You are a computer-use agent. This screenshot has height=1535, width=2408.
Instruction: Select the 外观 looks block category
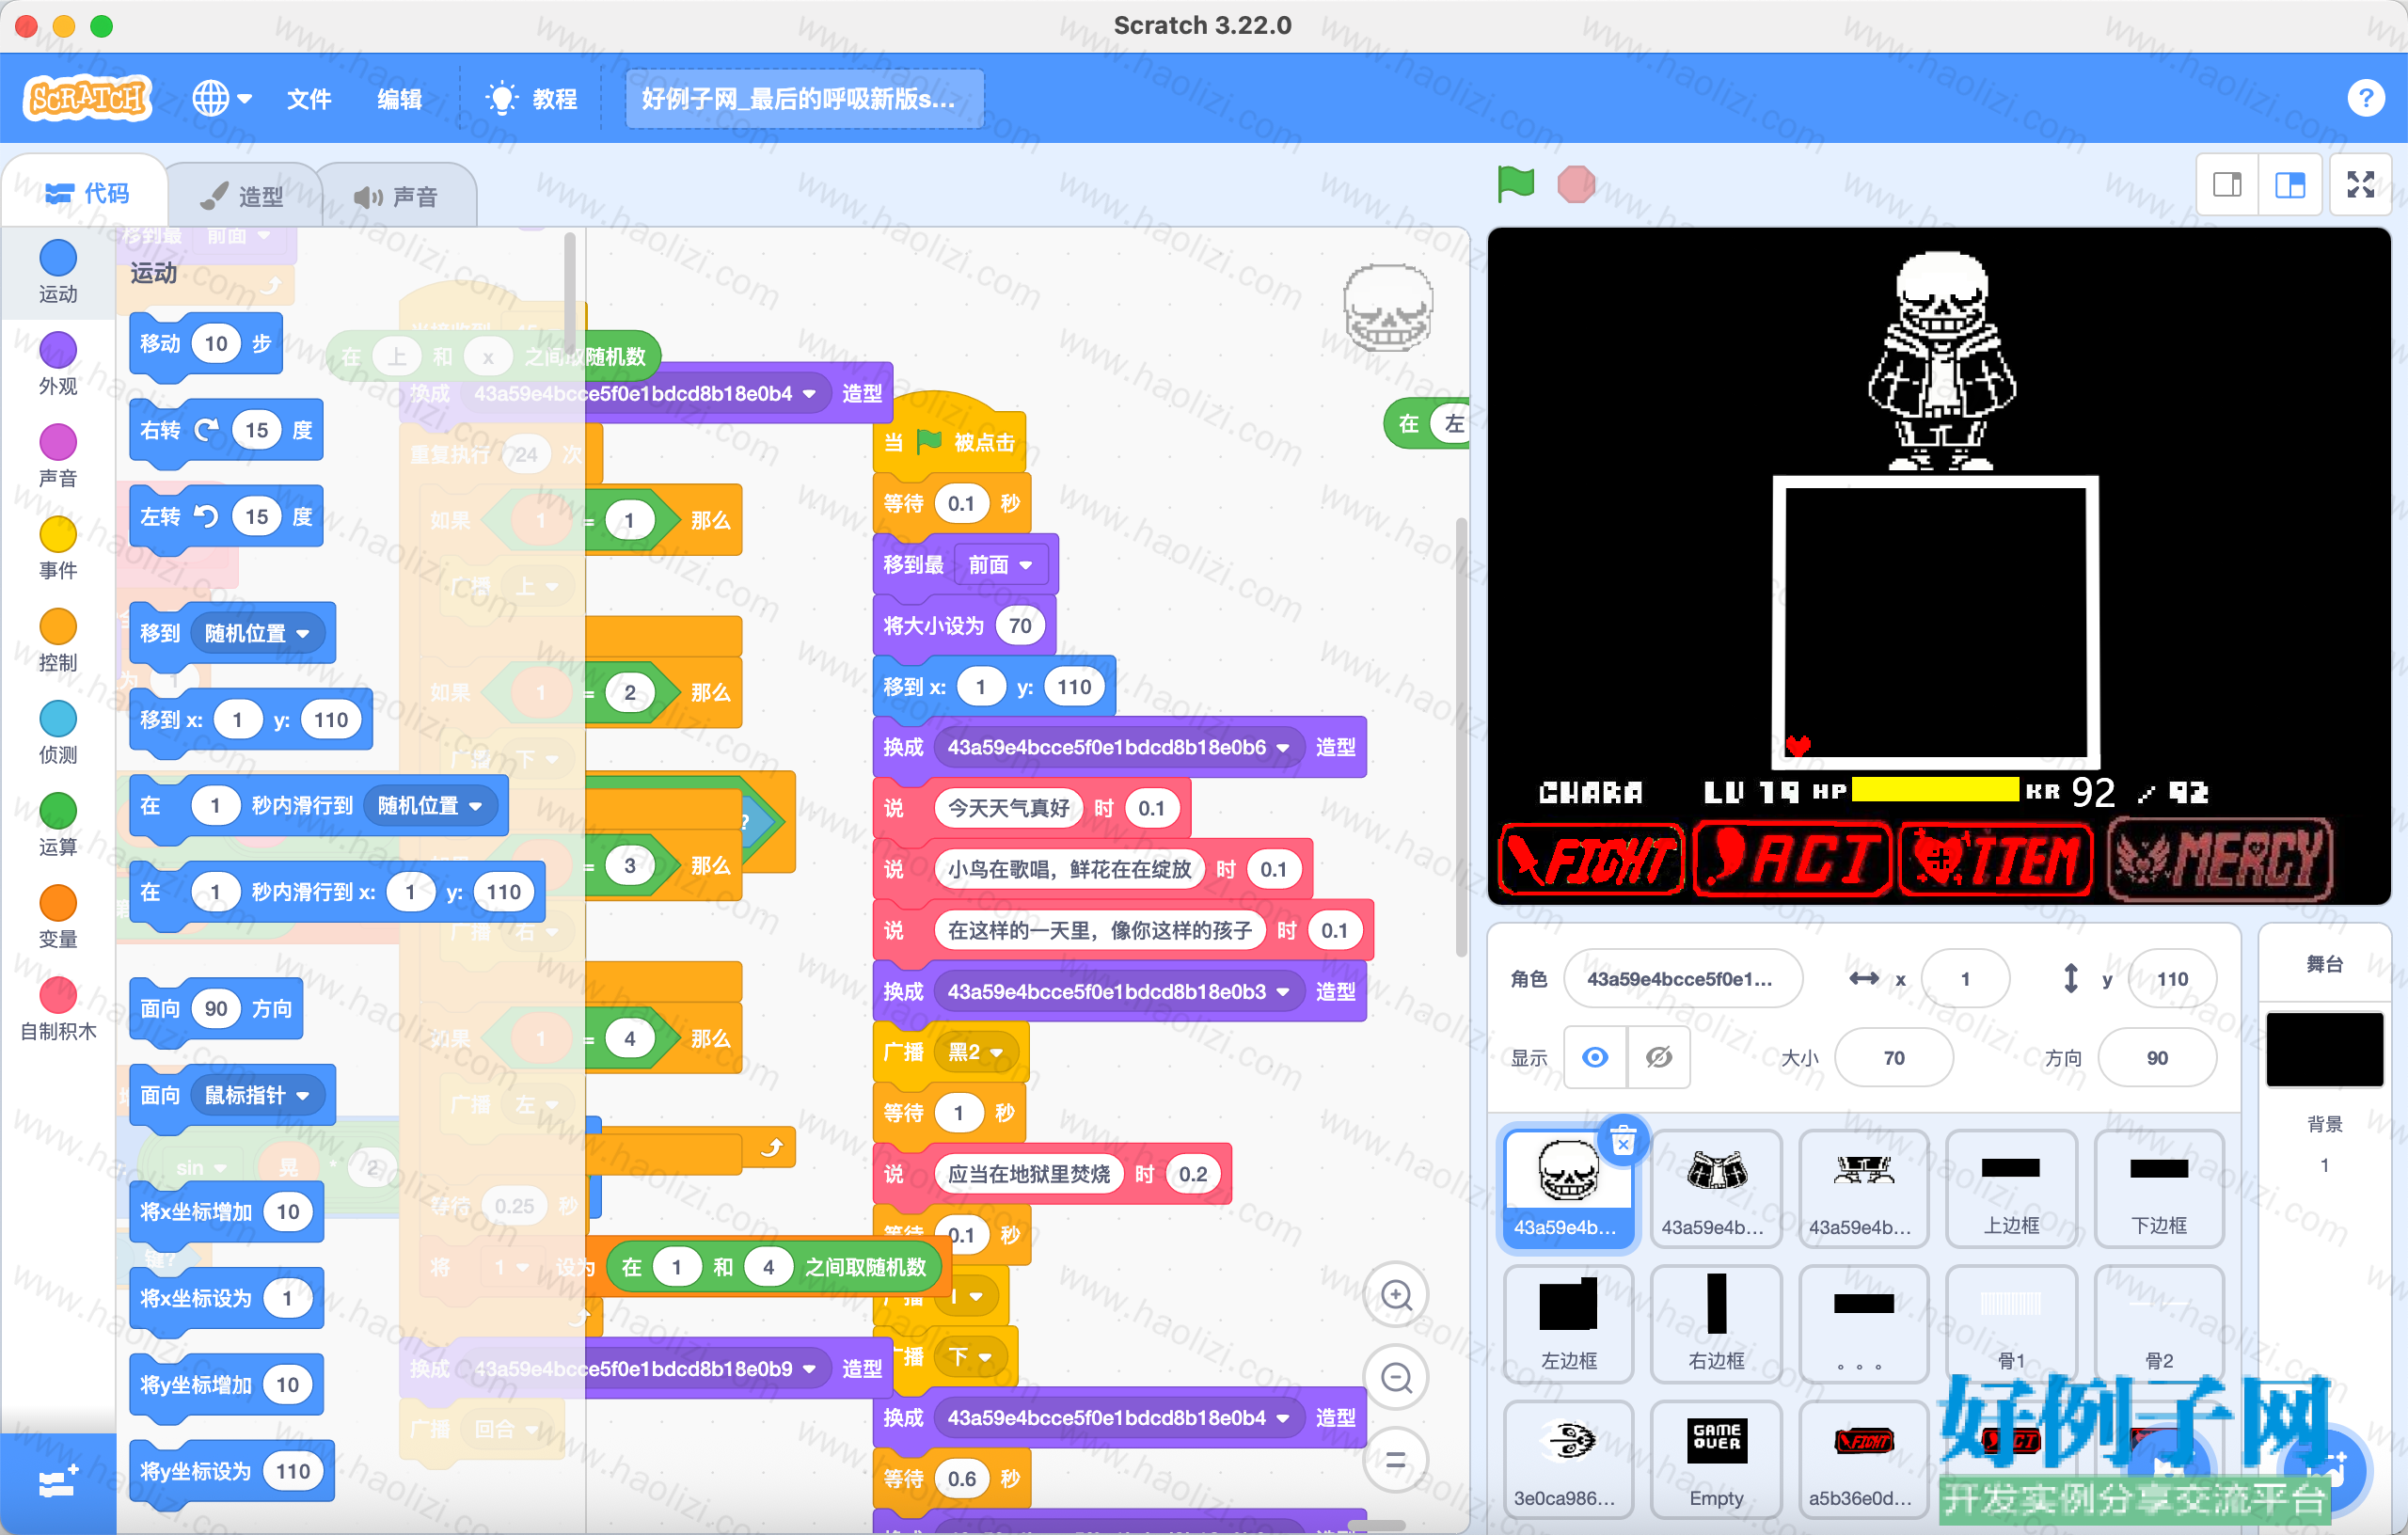tap(58, 364)
